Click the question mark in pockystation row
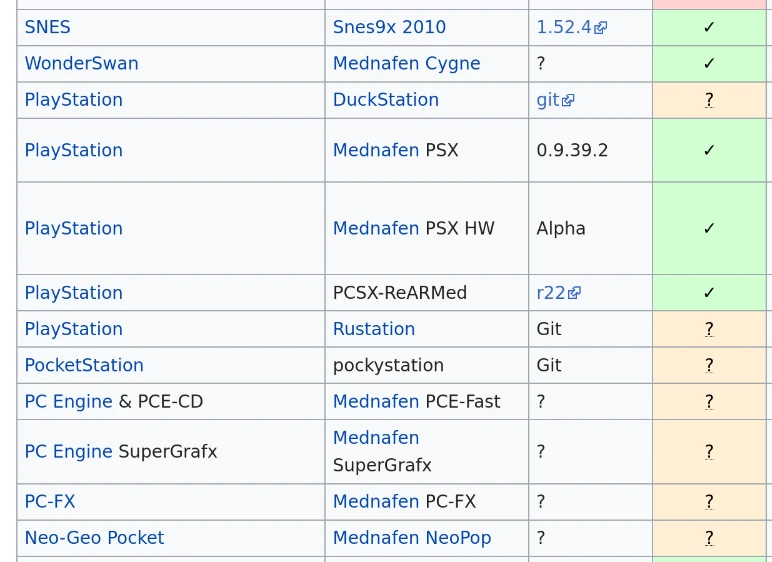 click(x=709, y=365)
